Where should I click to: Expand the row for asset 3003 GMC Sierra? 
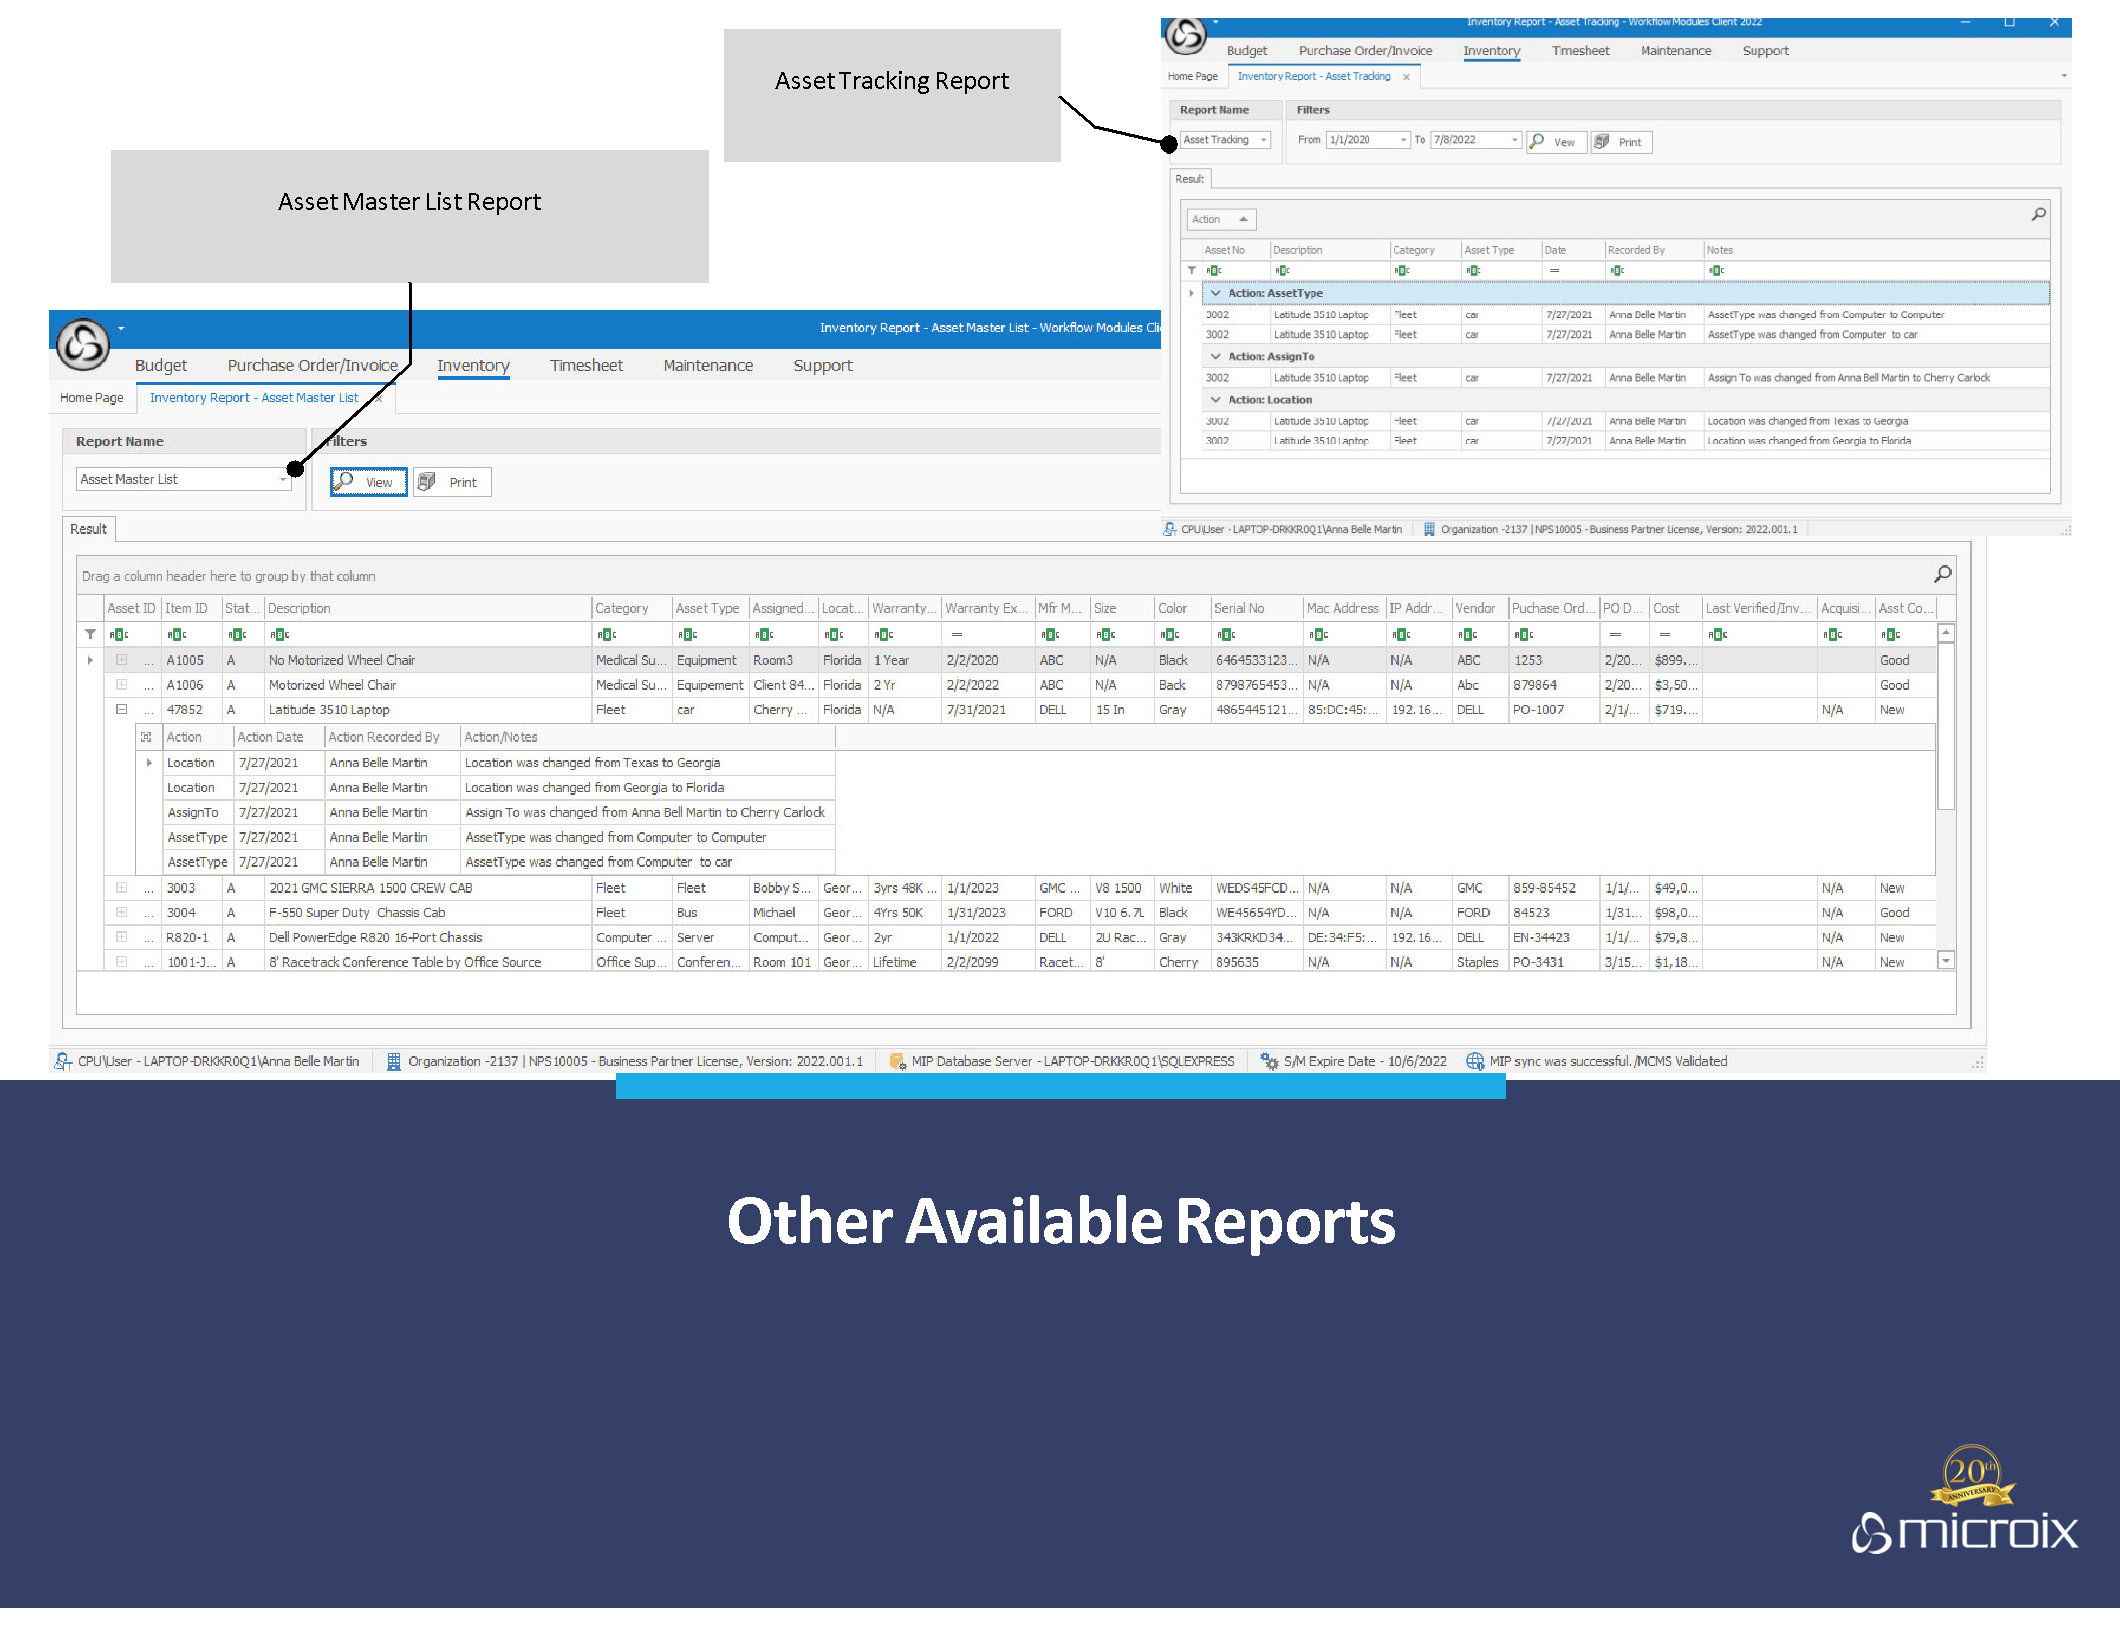point(121,887)
